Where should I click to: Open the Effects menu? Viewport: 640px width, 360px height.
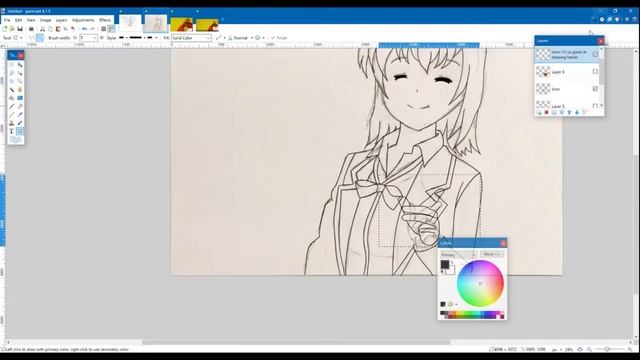(105, 20)
